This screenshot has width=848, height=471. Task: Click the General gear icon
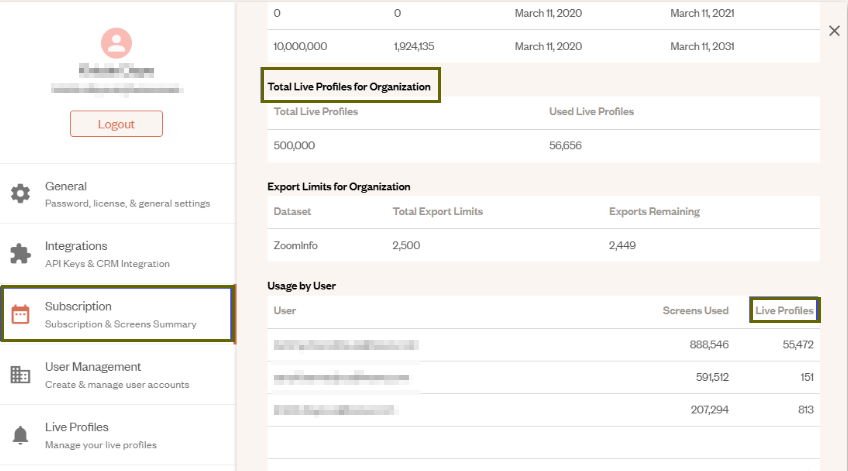click(20, 194)
